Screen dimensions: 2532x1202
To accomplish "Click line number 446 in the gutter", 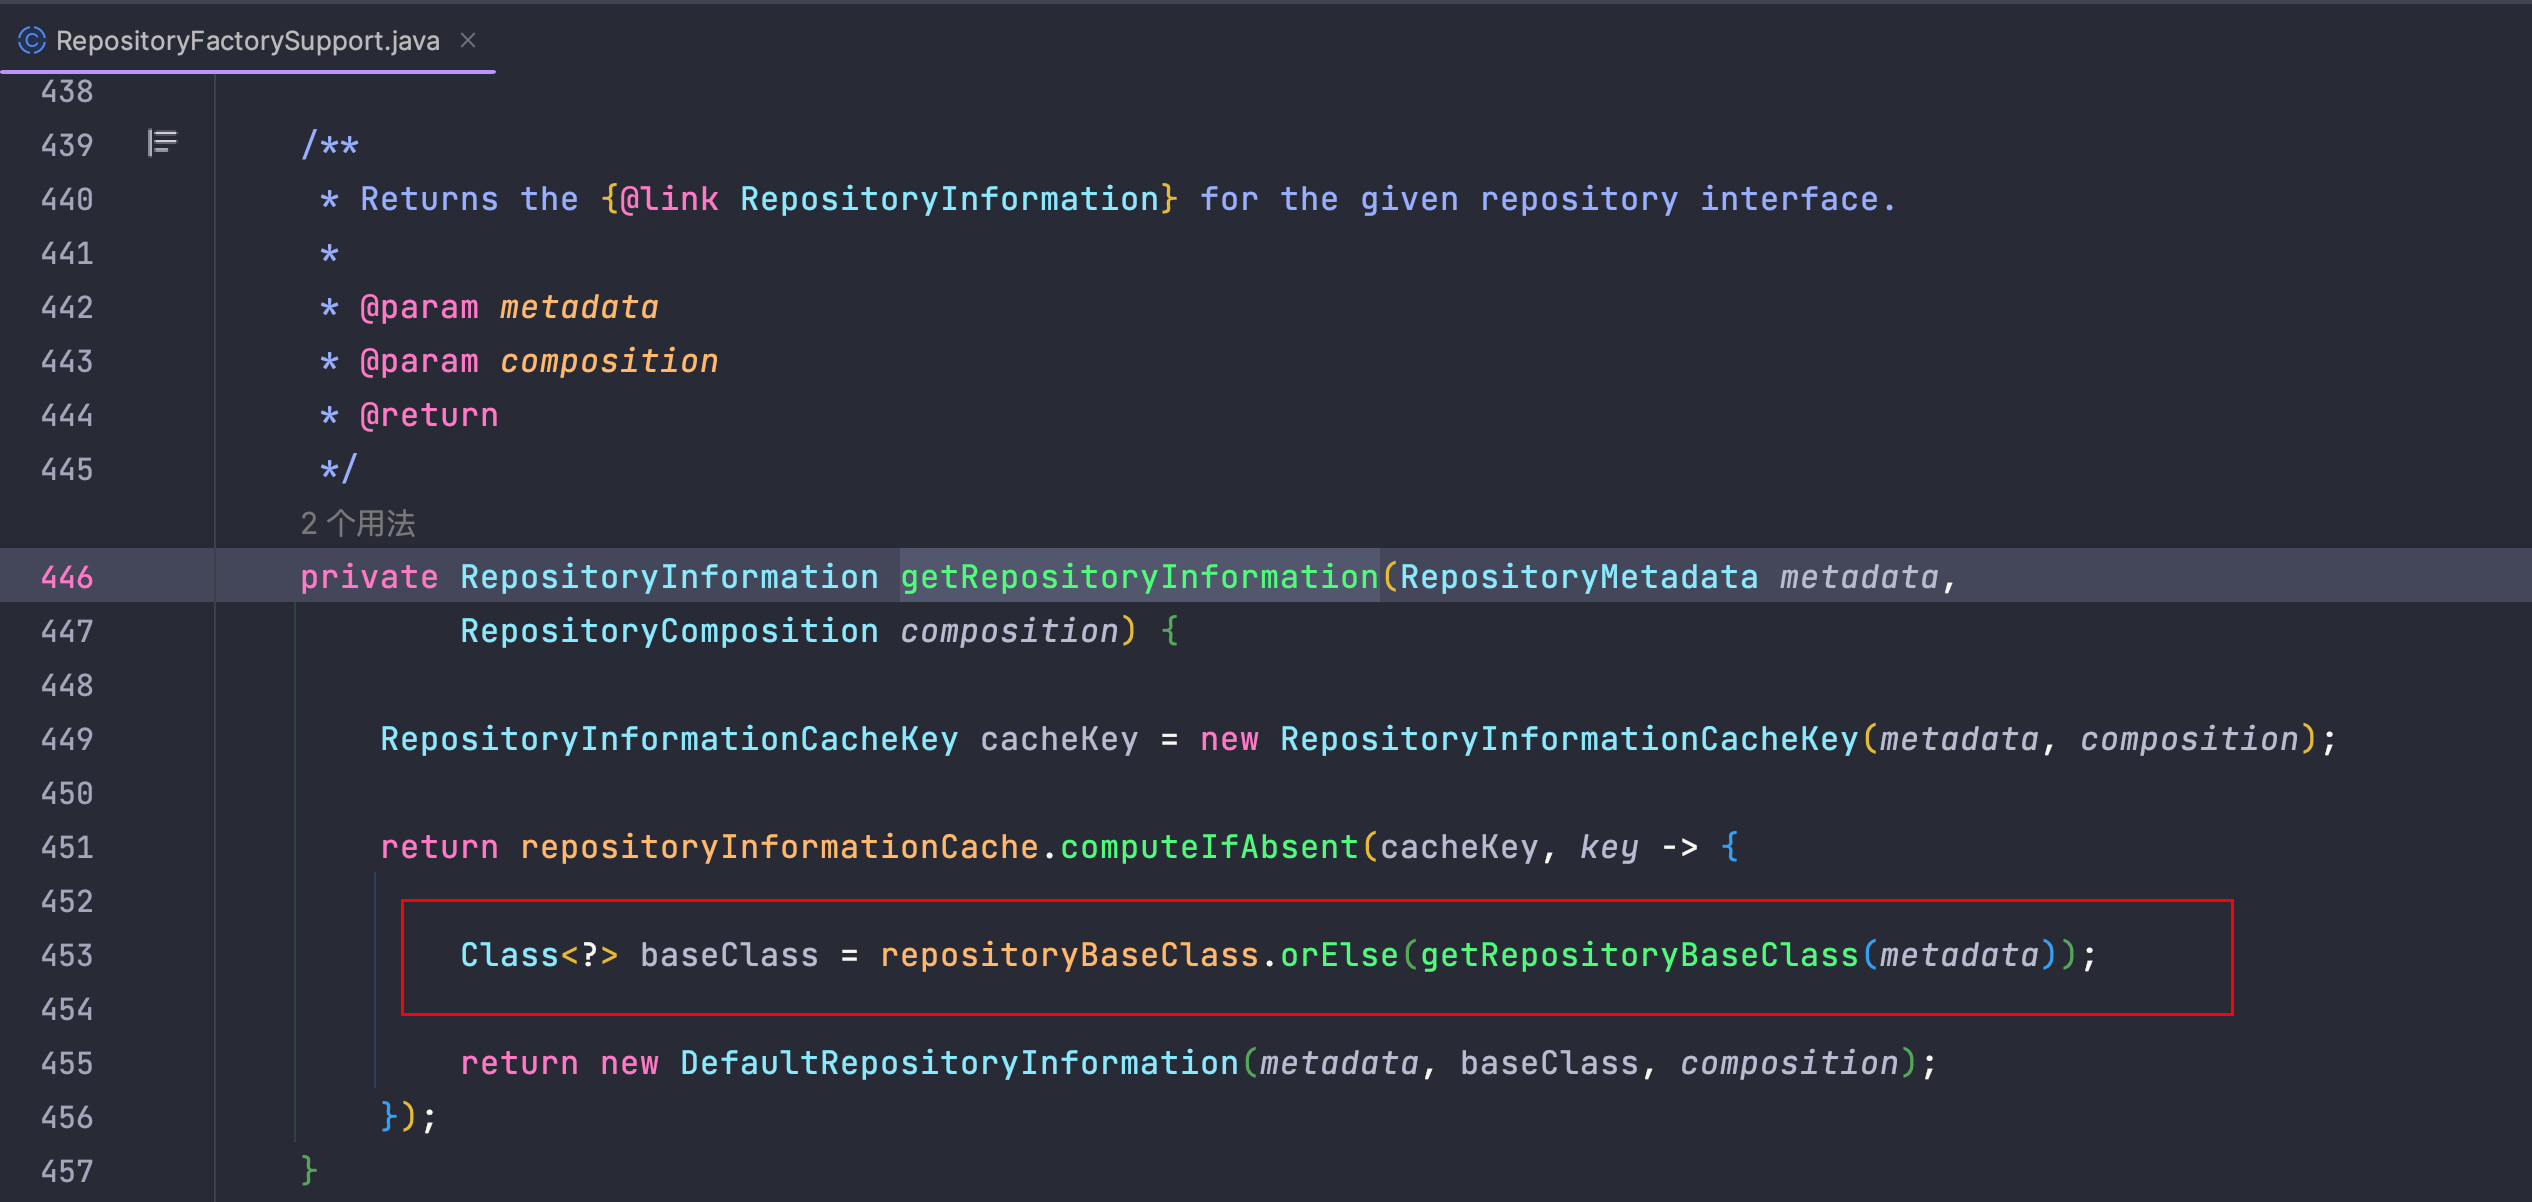I will 67,577.
